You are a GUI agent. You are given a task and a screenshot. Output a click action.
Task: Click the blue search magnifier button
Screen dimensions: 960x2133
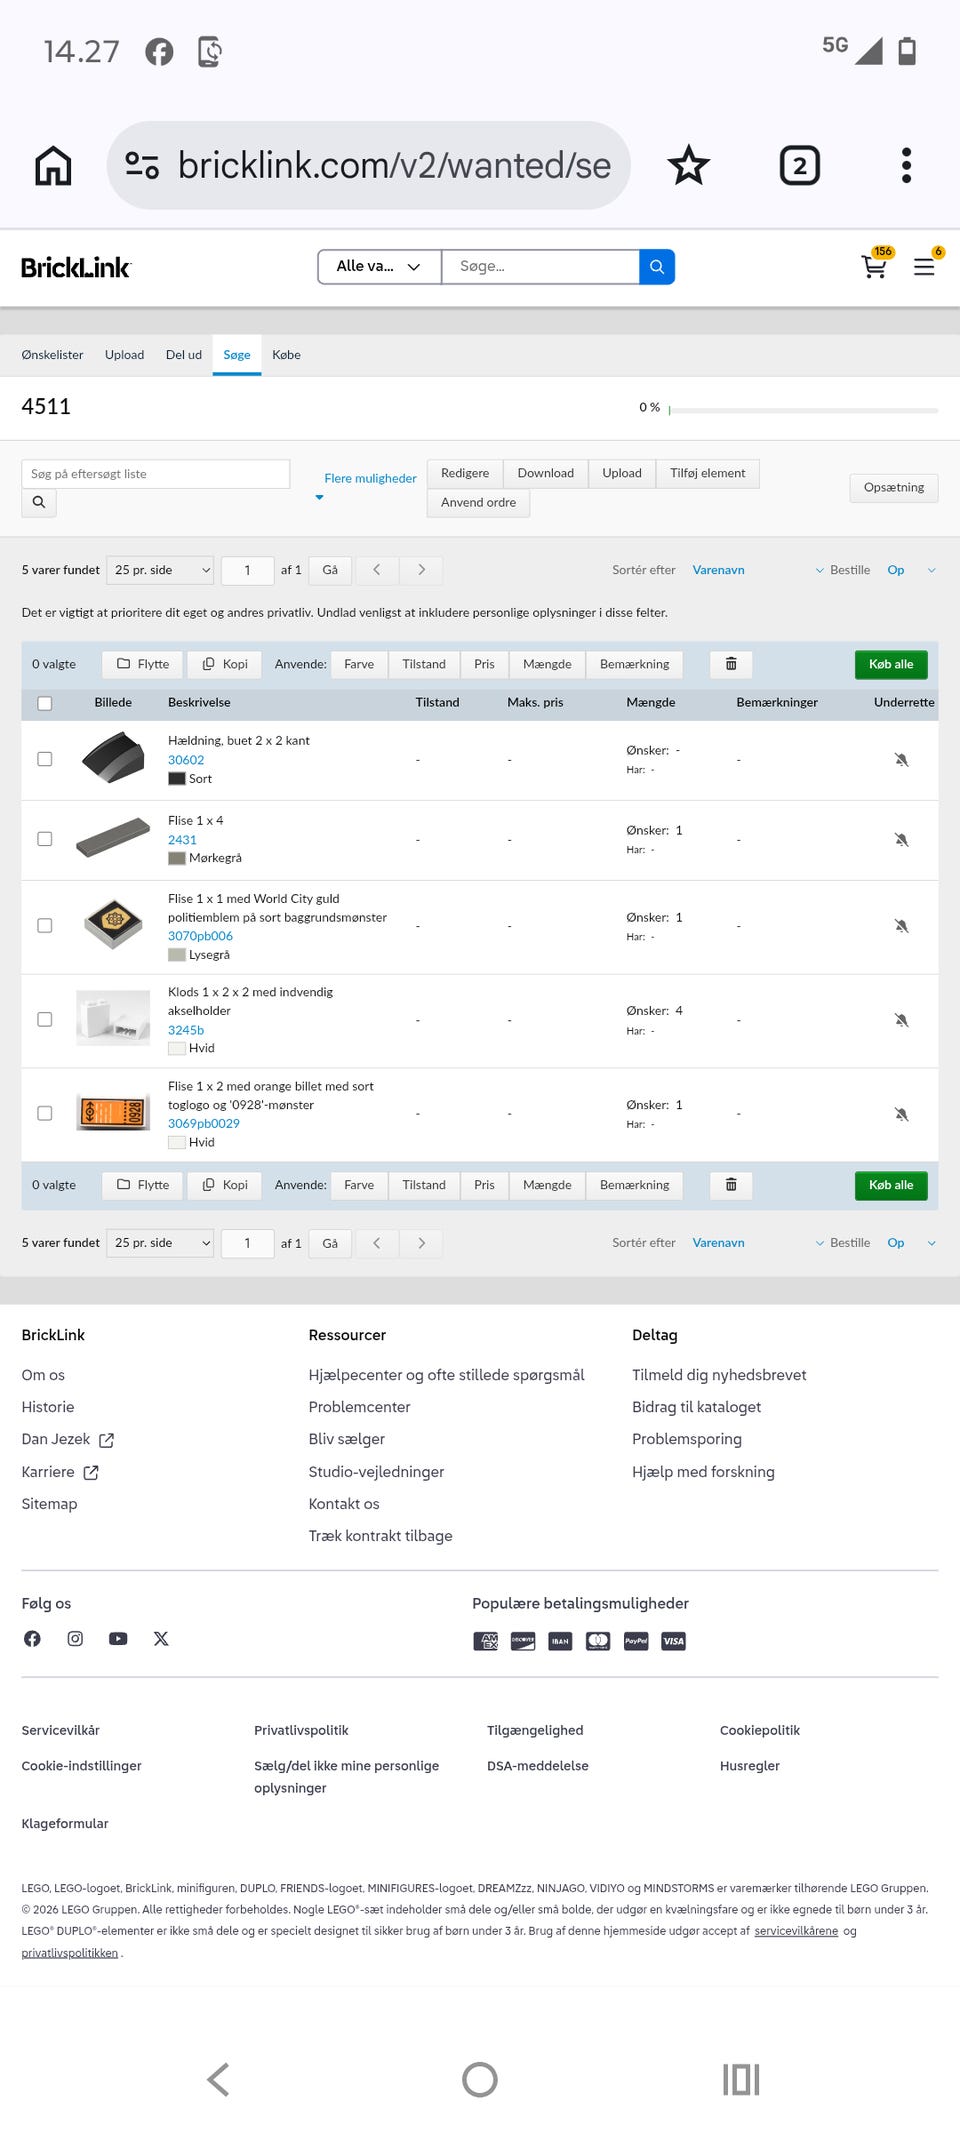pos(657,267)
